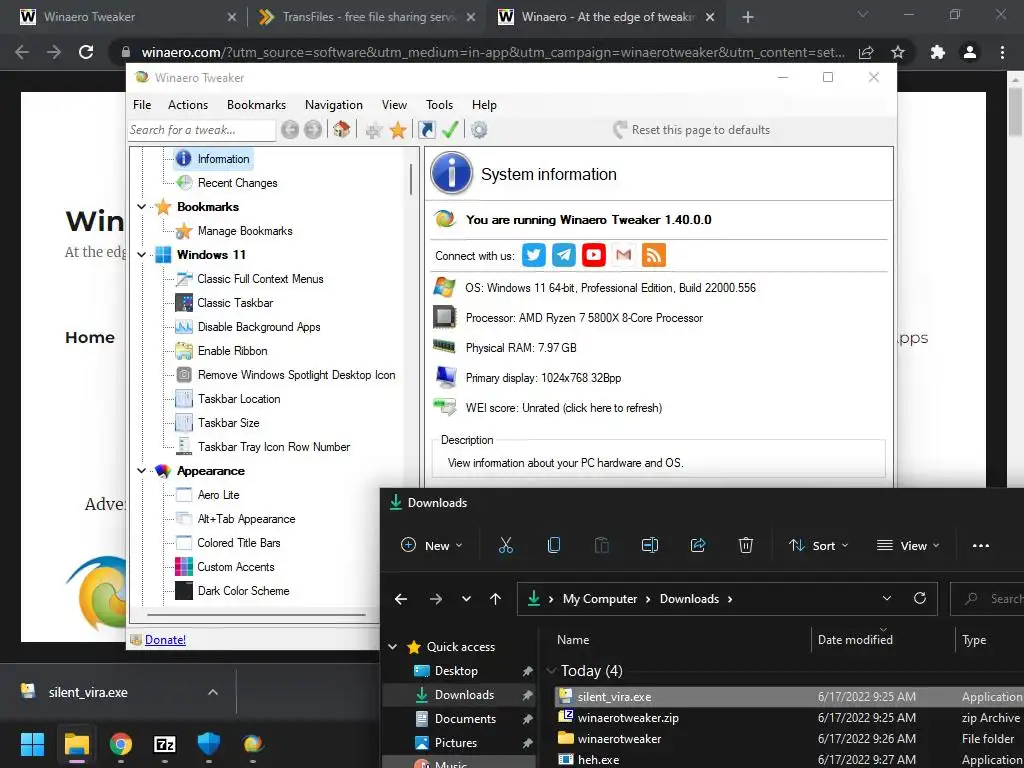1024x768 pixels.
Task: Click the Rename icon in Explorer toolbar
Action: tap(650, 545)
